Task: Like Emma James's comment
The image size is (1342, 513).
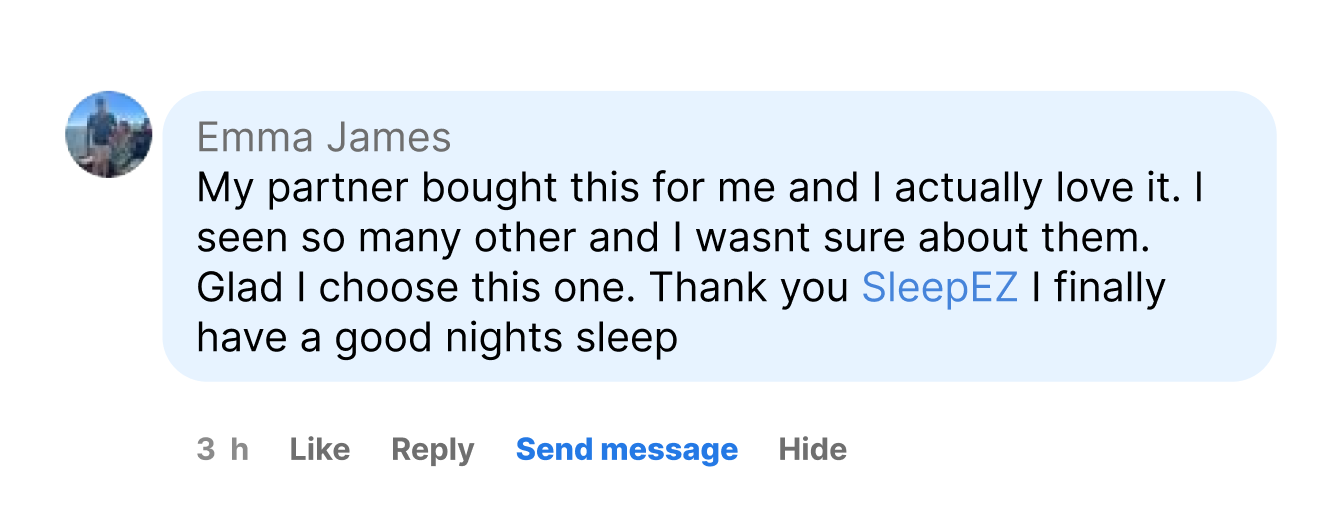Action: [x=320, y=450]
